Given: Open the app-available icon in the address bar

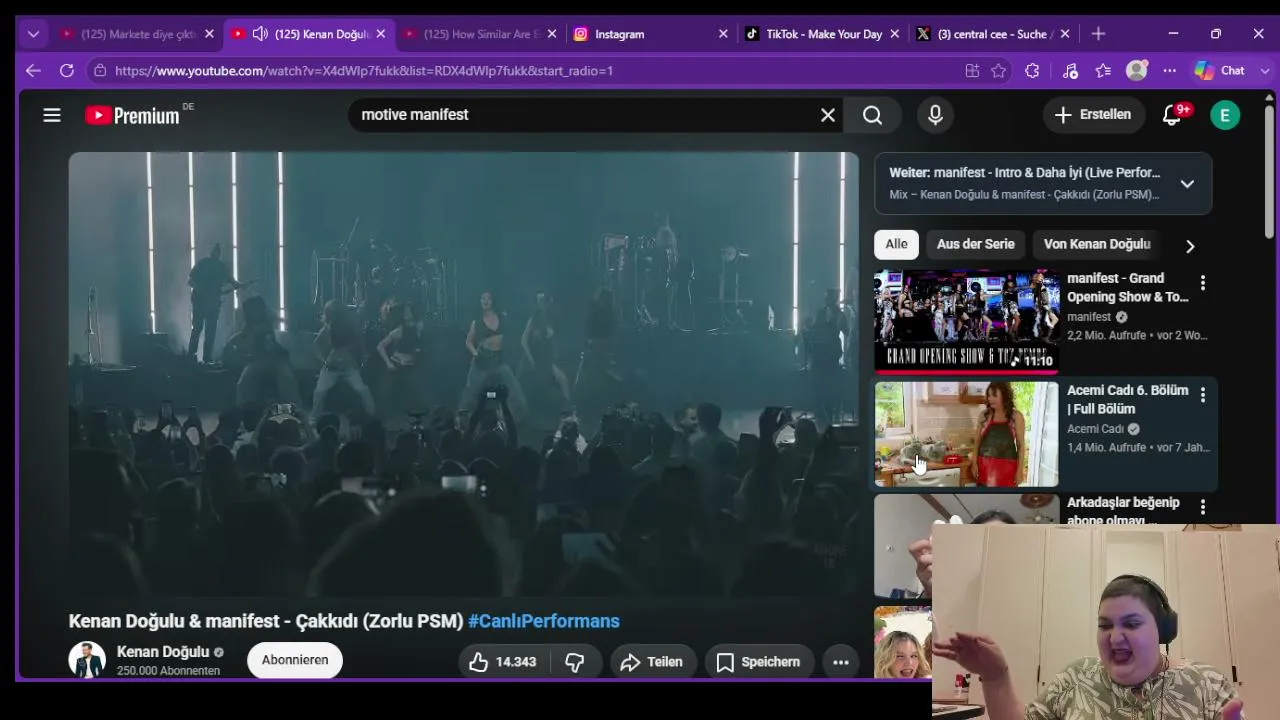Looking at the screenshot, I should coord(972,71).
